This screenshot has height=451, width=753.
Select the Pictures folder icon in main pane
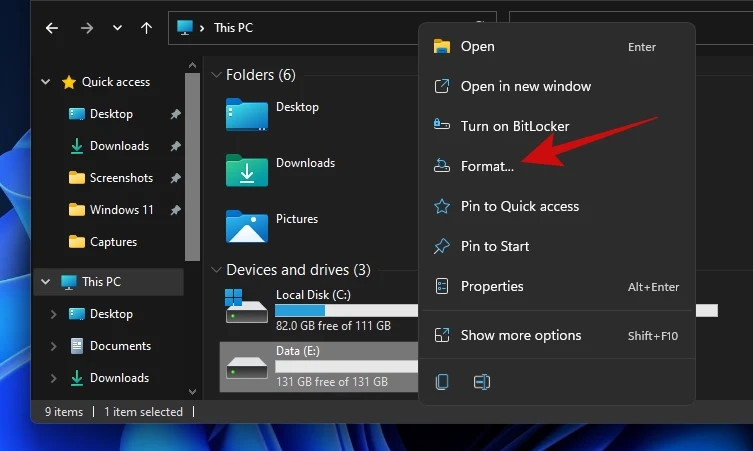click(247, 226)
